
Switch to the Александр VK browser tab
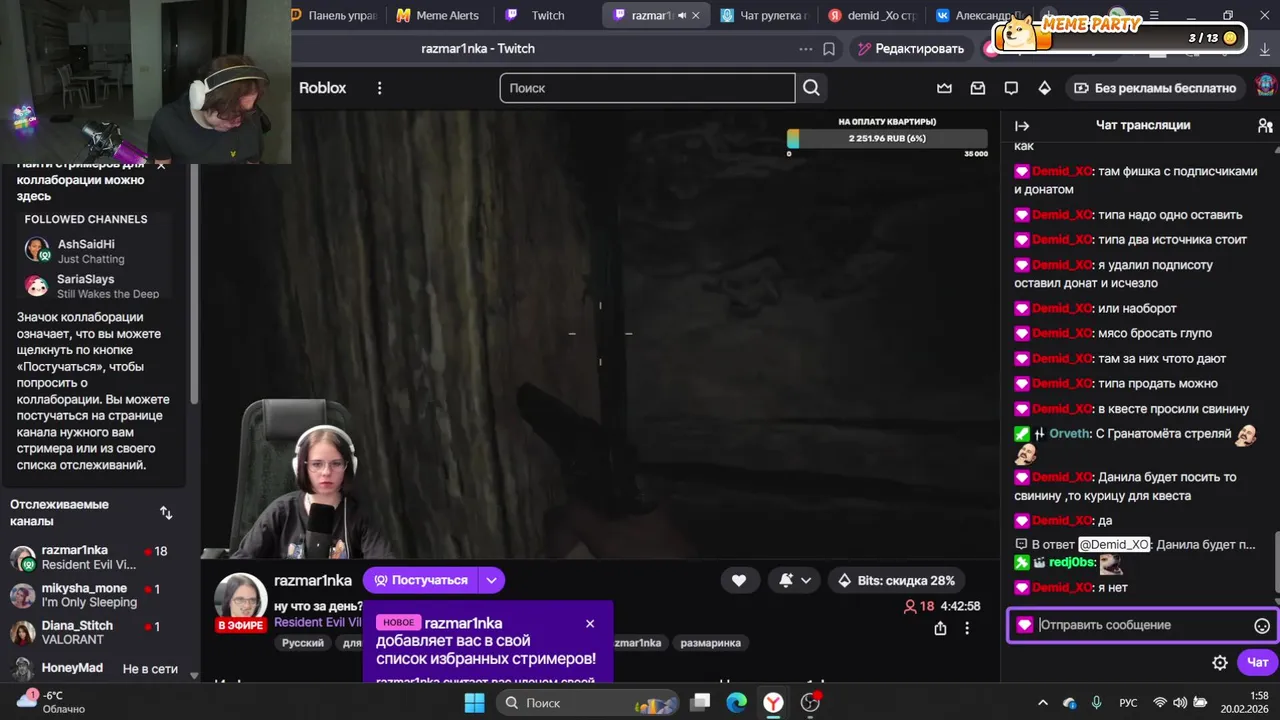(978, 15)
